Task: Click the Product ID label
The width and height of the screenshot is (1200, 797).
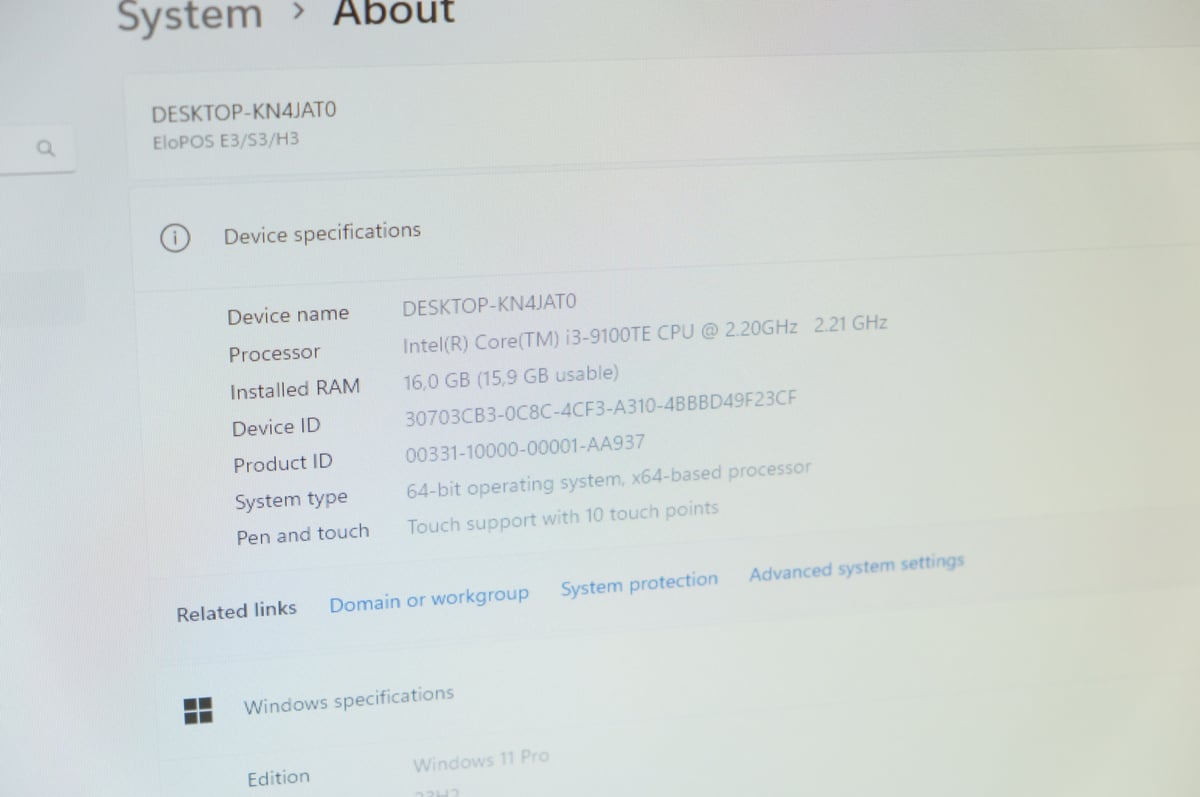Action: coord(283,464)
